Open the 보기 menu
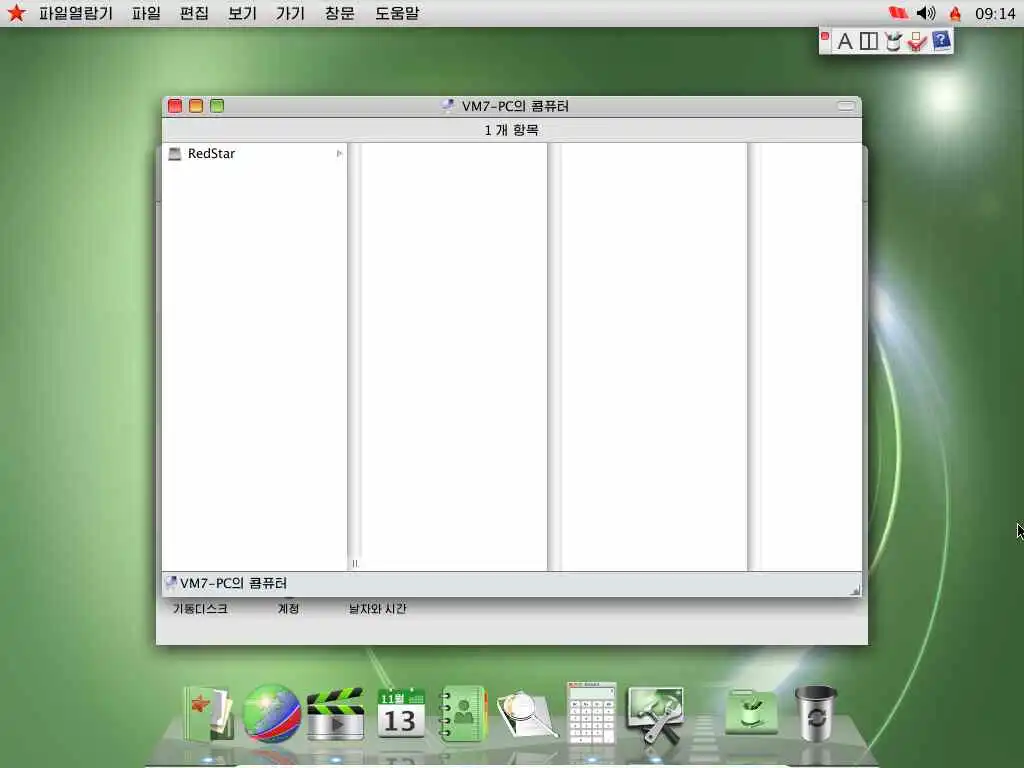Viewport: 1024px width, 768px height. (242, 13)
